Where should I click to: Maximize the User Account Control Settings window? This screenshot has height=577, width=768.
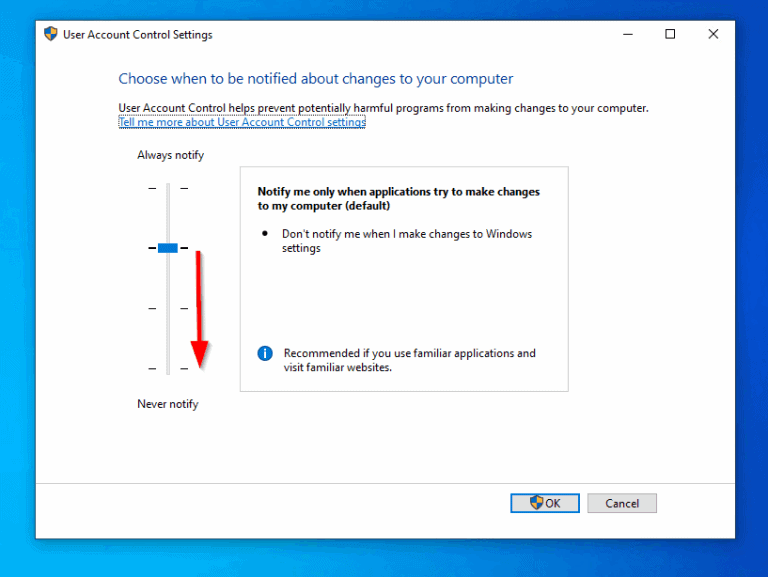coord(670,34)
